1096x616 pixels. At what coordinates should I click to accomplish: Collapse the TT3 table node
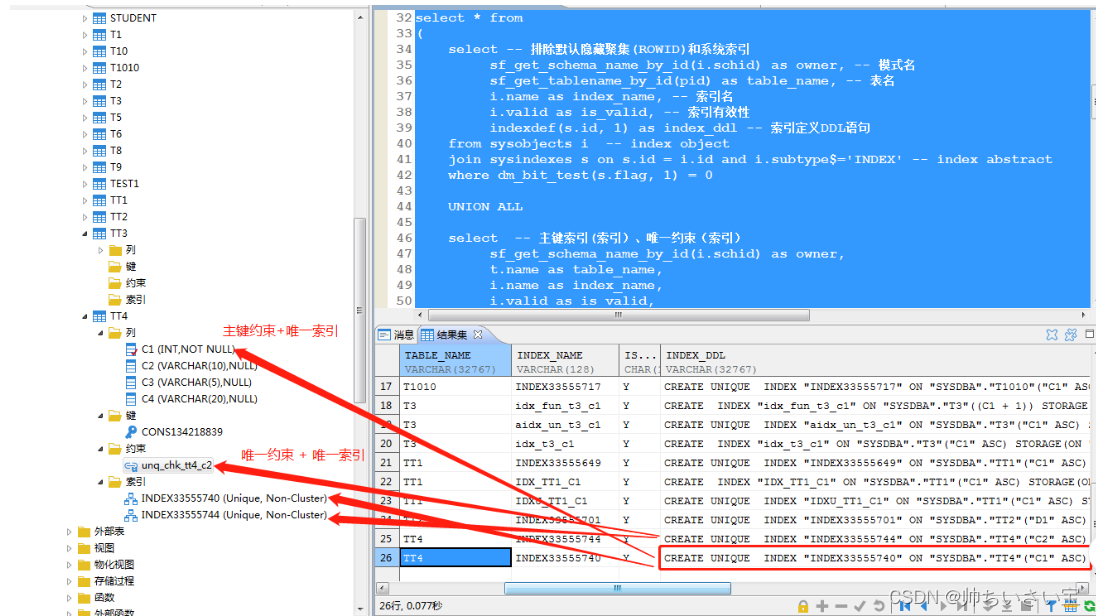point(85,234)
